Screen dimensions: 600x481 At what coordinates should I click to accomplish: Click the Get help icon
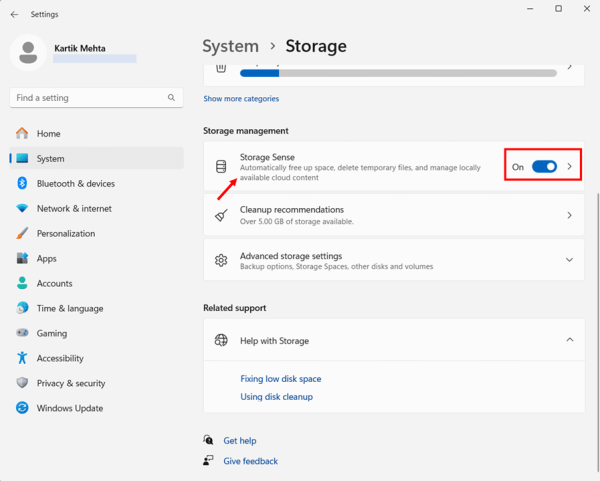[x=208, y=440]
